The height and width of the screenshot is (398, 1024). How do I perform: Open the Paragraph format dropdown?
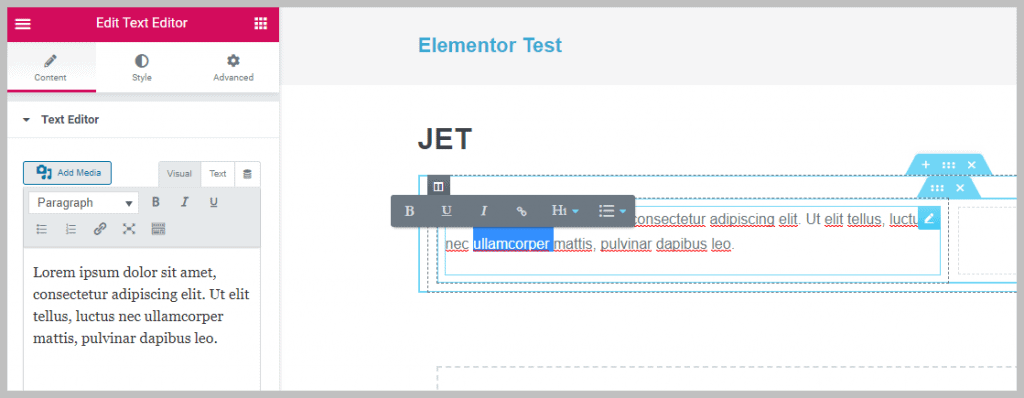[x=84, y=203]
